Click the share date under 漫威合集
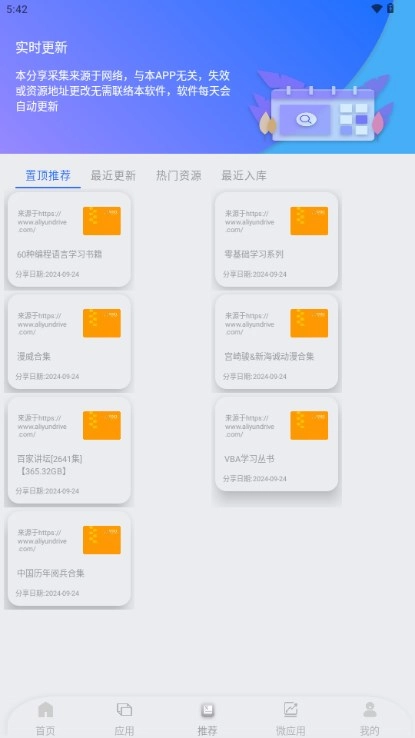This screenshot has height=738, width=415. [48, 377]
